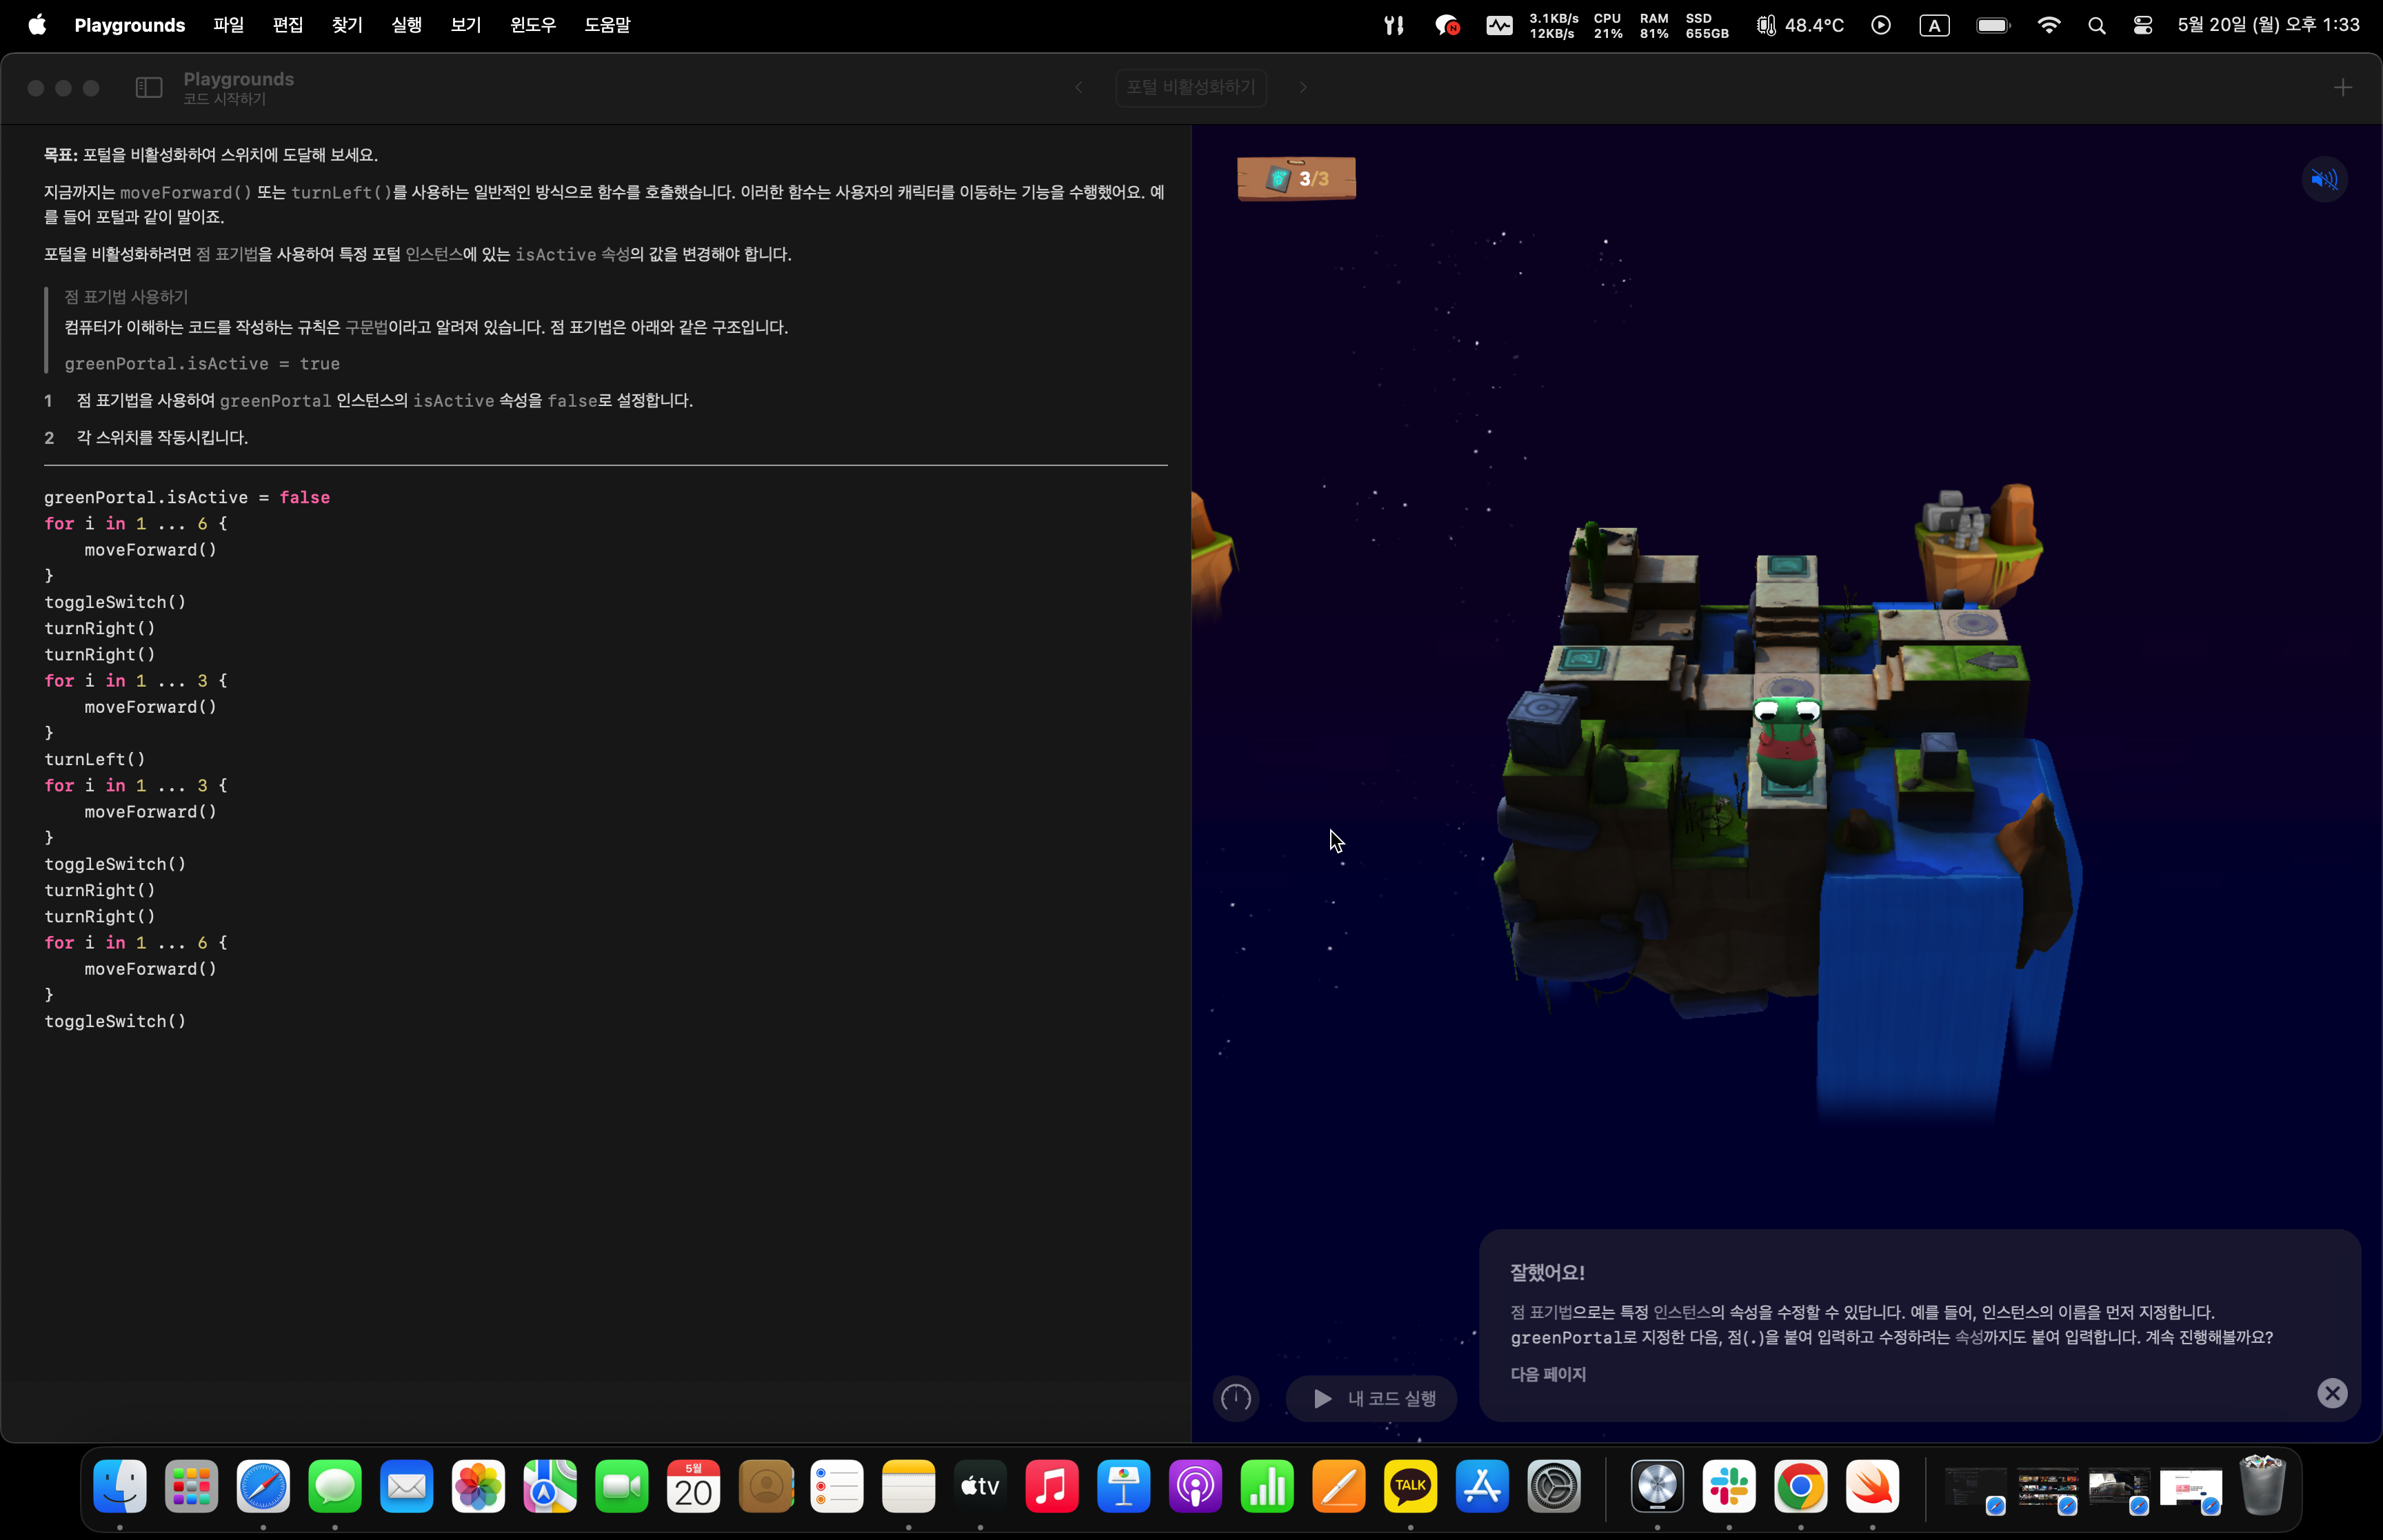Add new item with plus icon

[2343, 88]
